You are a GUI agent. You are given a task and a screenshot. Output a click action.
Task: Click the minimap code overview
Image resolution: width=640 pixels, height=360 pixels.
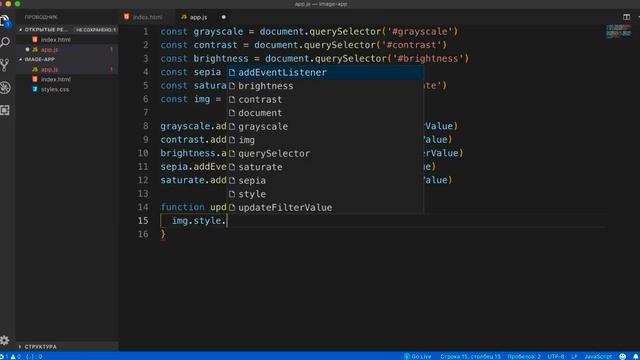[618, 31]
